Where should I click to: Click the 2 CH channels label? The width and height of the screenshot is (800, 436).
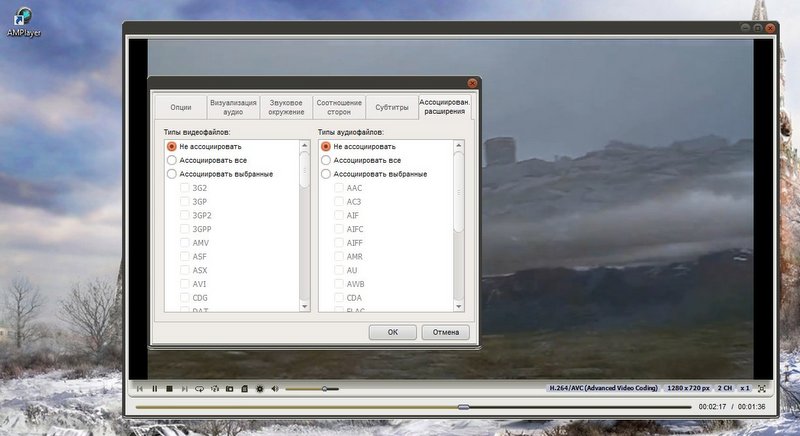coord(724,388)
